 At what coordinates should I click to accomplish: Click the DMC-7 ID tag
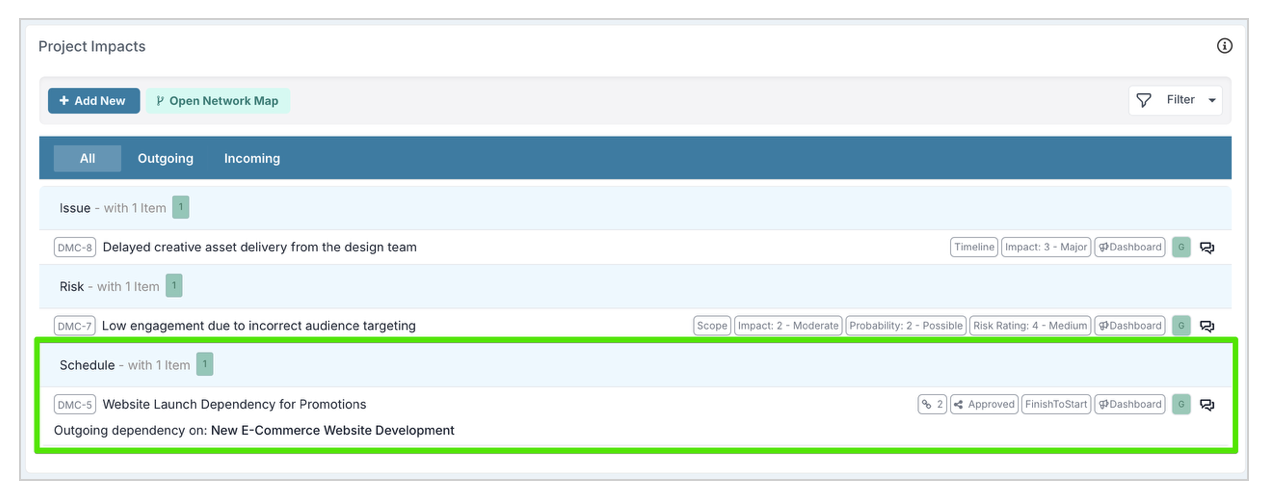(x=75, y=325)
